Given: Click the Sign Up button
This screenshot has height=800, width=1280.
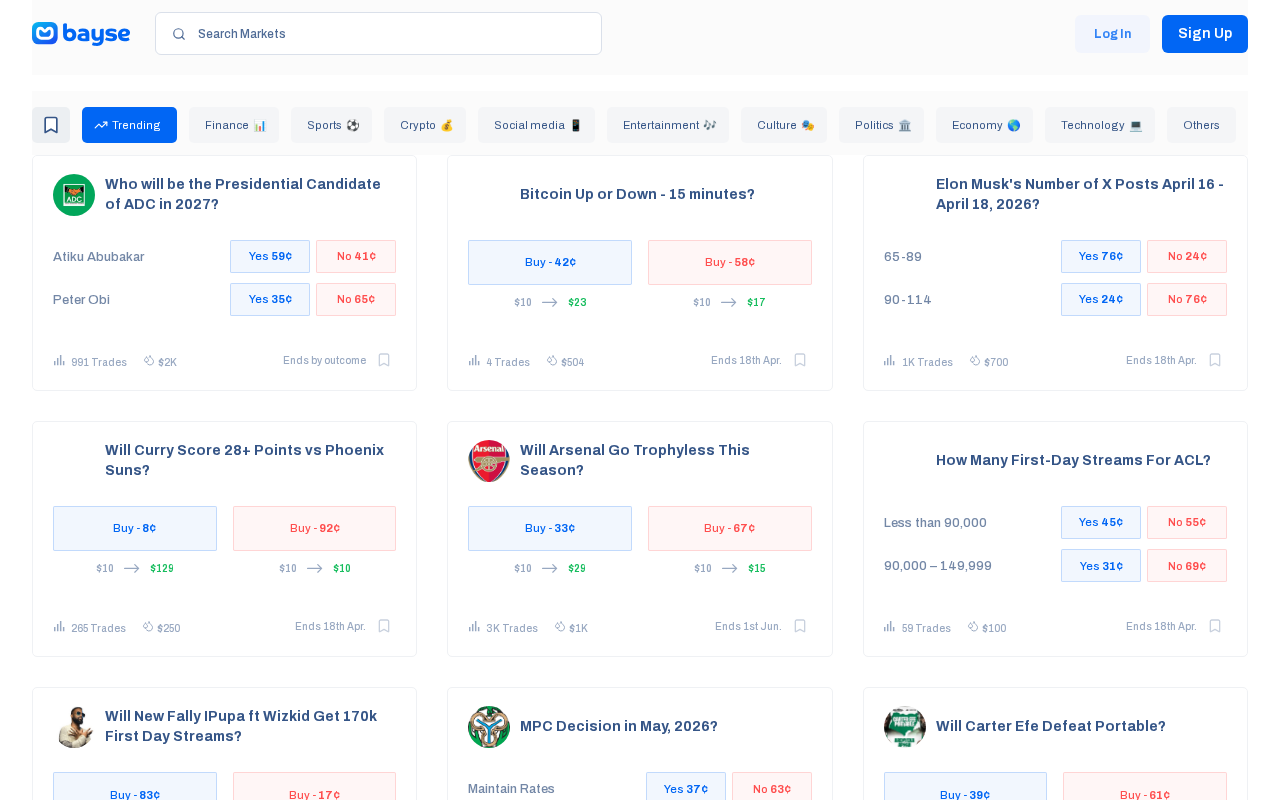Looking at the screenshot, I should (1205, 34).
